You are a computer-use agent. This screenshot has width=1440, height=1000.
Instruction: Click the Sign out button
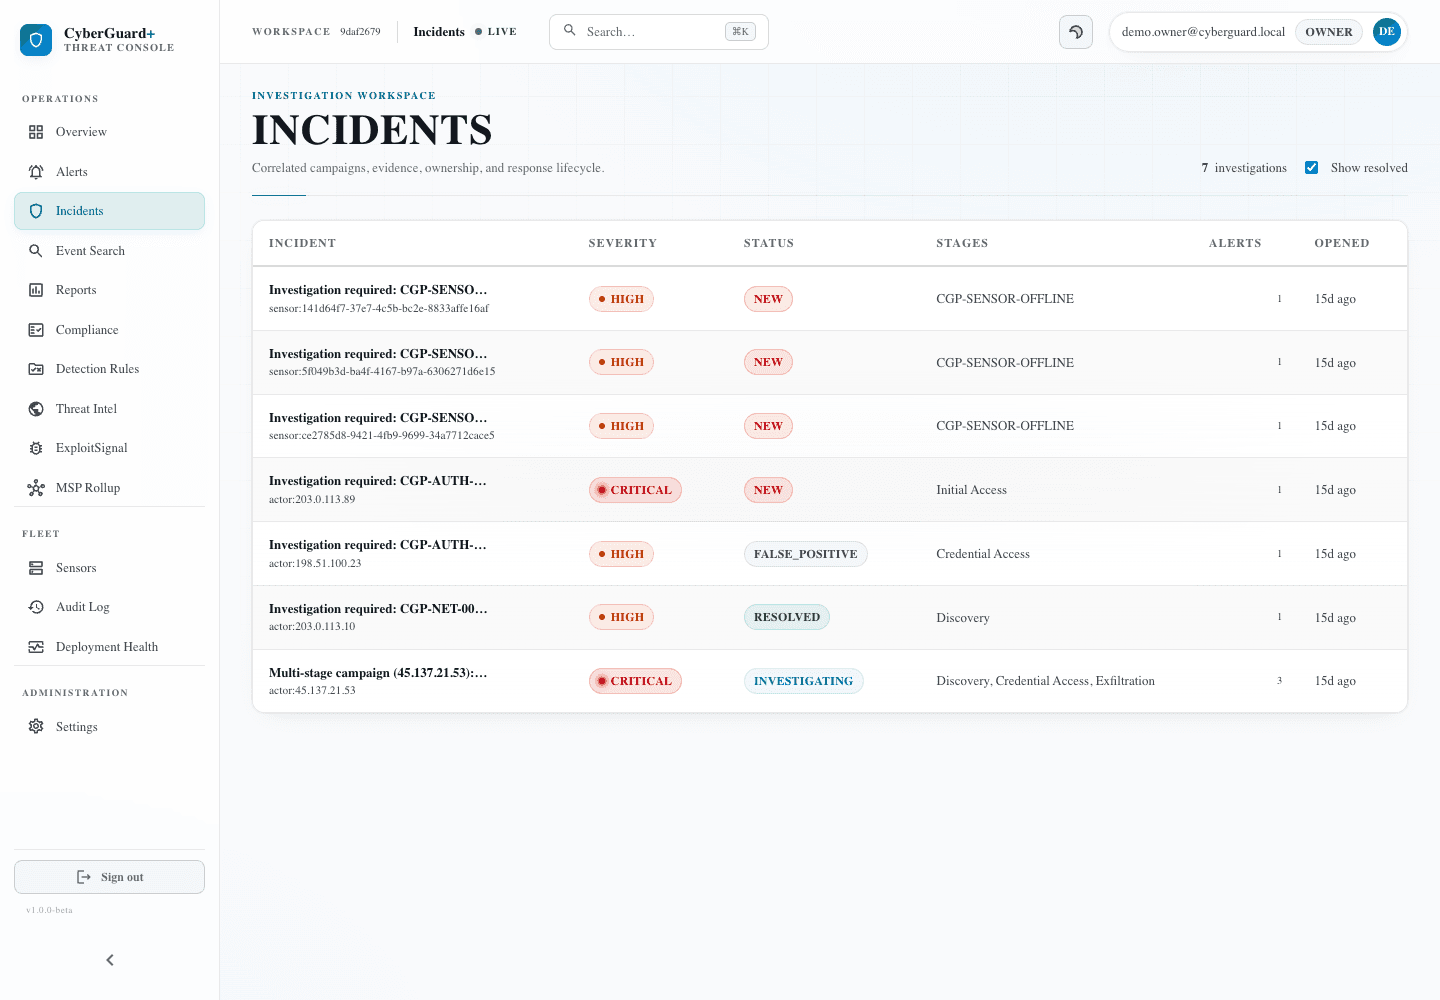109,877
